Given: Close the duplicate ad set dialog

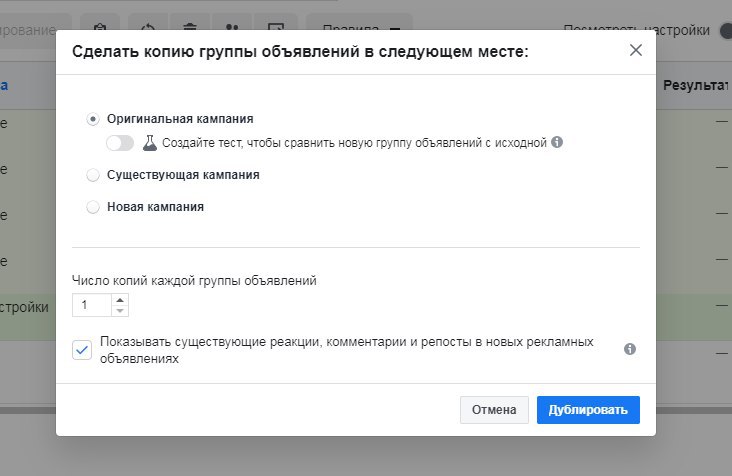Looking at the screenshot, I should pyautogui.click(x=636, y=50).
